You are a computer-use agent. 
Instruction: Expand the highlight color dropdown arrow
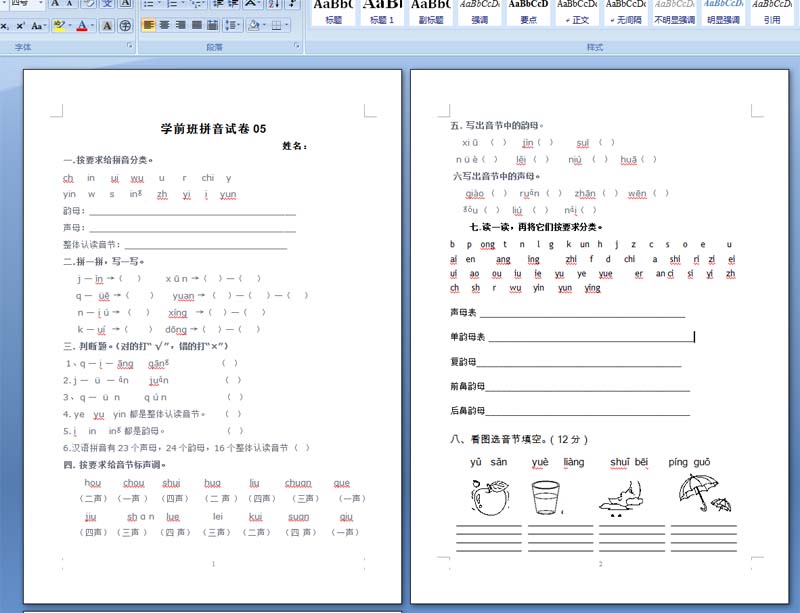[69, 26]
